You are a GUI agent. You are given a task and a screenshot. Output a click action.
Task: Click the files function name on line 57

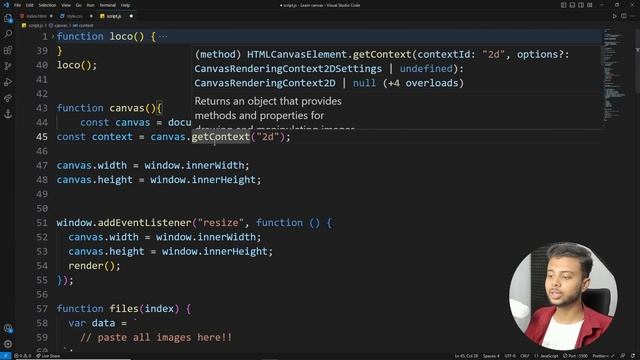click(124, 309)
